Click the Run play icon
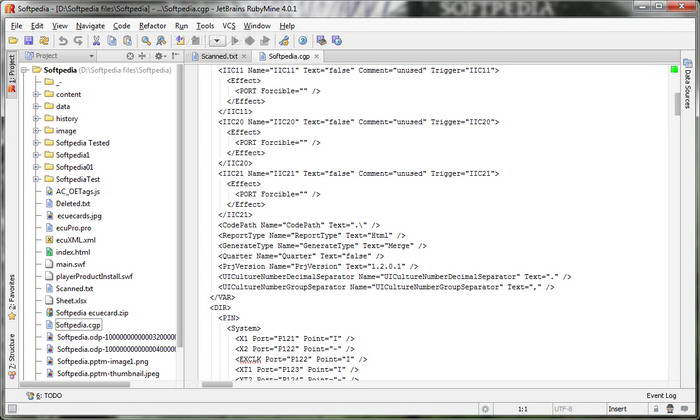Viewport: 700px width, 420px height. [235, 41]
